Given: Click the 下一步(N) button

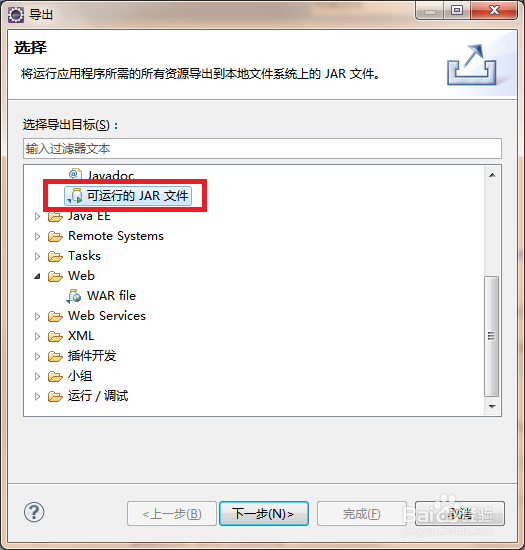Looking at the screenshot, I should pos(264,514).
